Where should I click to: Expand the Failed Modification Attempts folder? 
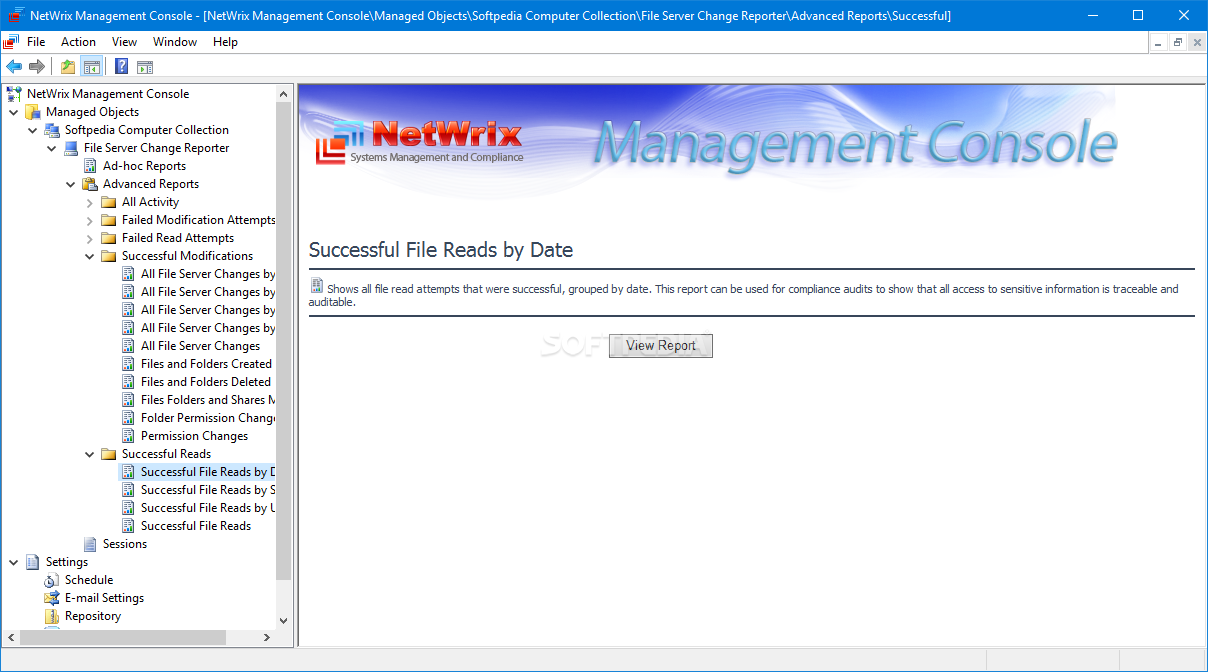(x=90, y=220)
